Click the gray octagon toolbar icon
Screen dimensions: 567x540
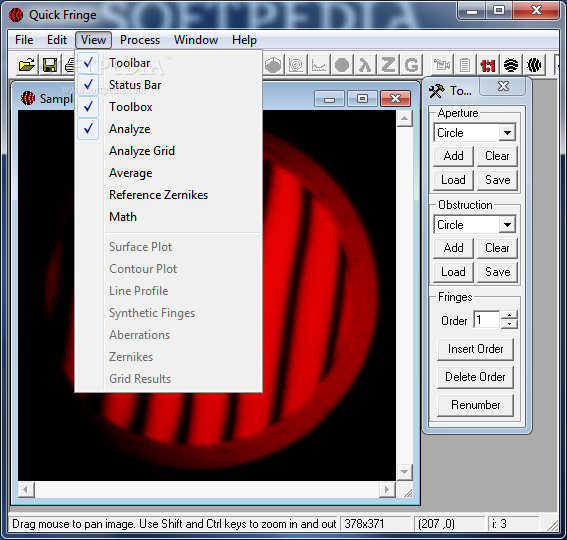pos(342,65)
